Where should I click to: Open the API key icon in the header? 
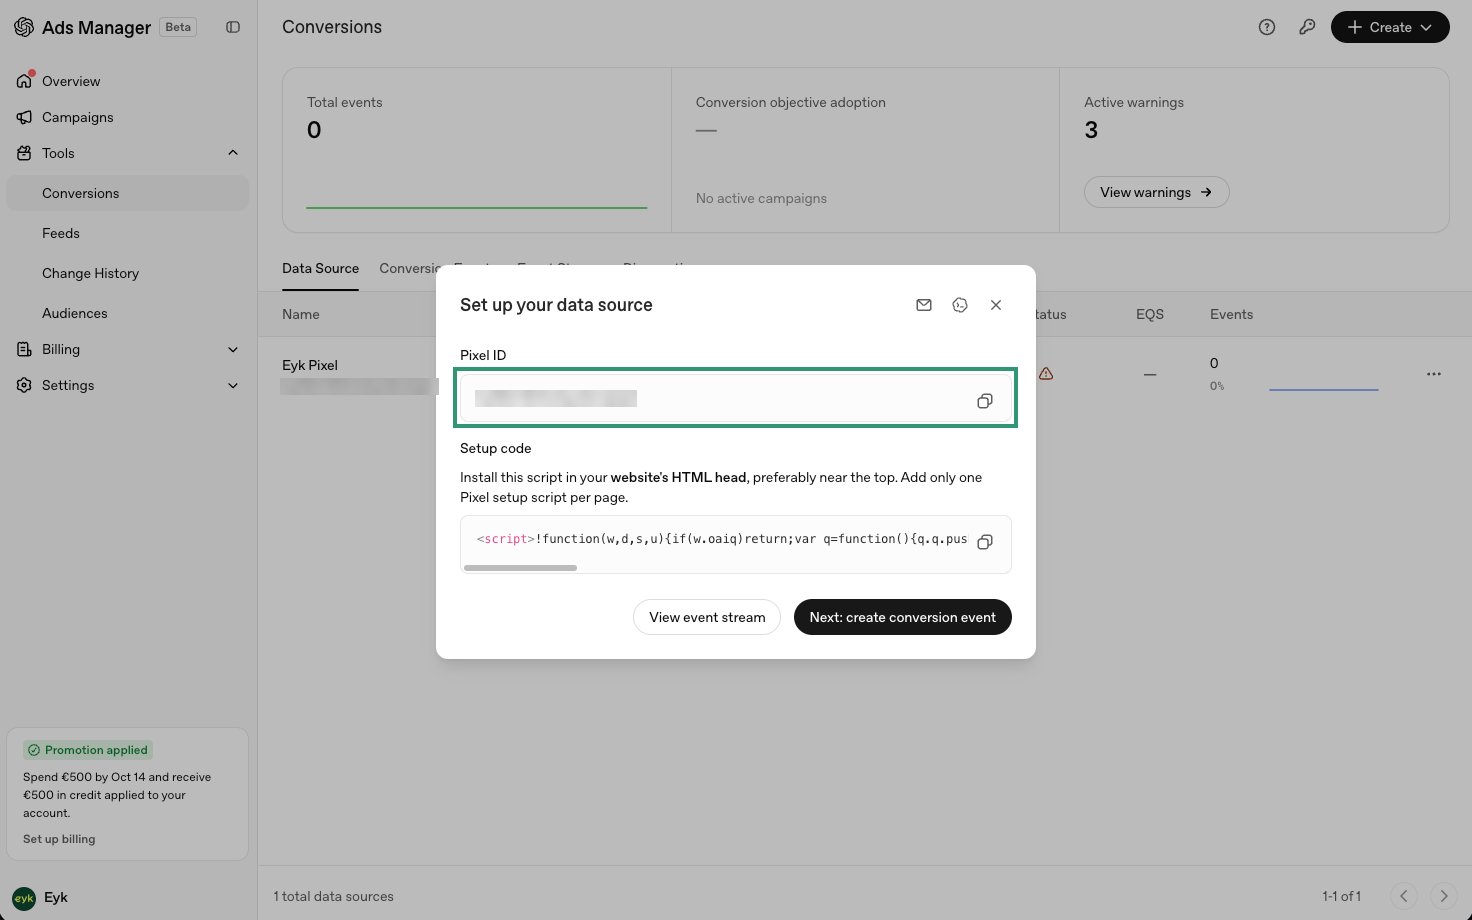click(1307, 27)
